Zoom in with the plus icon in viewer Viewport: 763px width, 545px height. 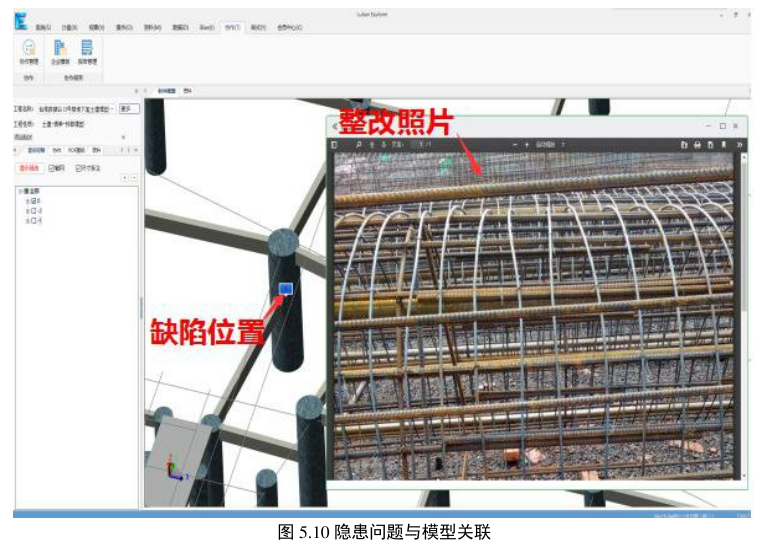[527, 145]
